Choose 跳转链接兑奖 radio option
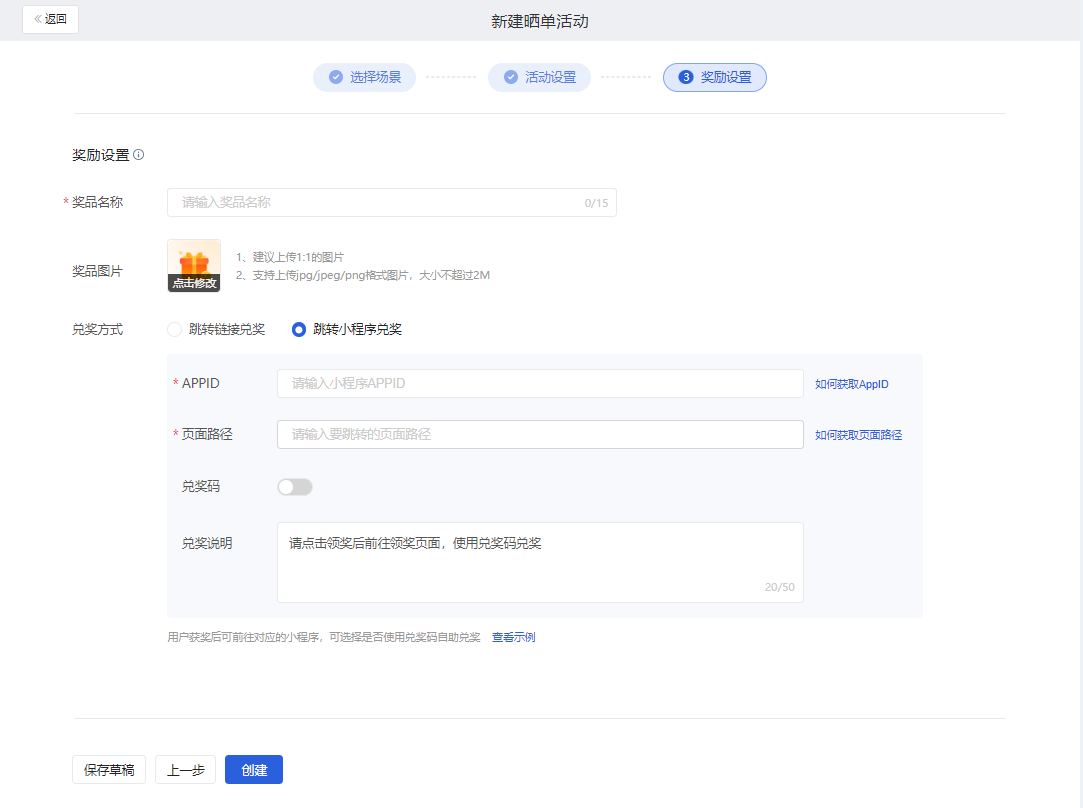Image resolution: width=1083 pixels, height=808 pixels. pyautogui.click(x=216, y=329)
